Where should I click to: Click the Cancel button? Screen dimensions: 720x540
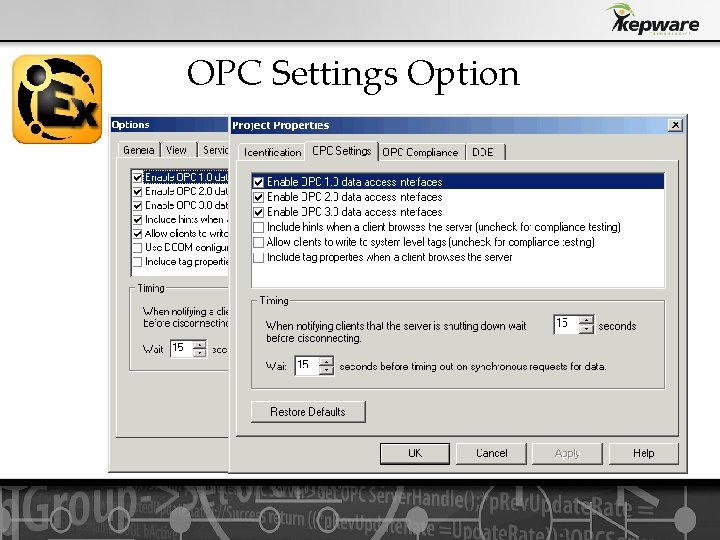click(491, 453)
